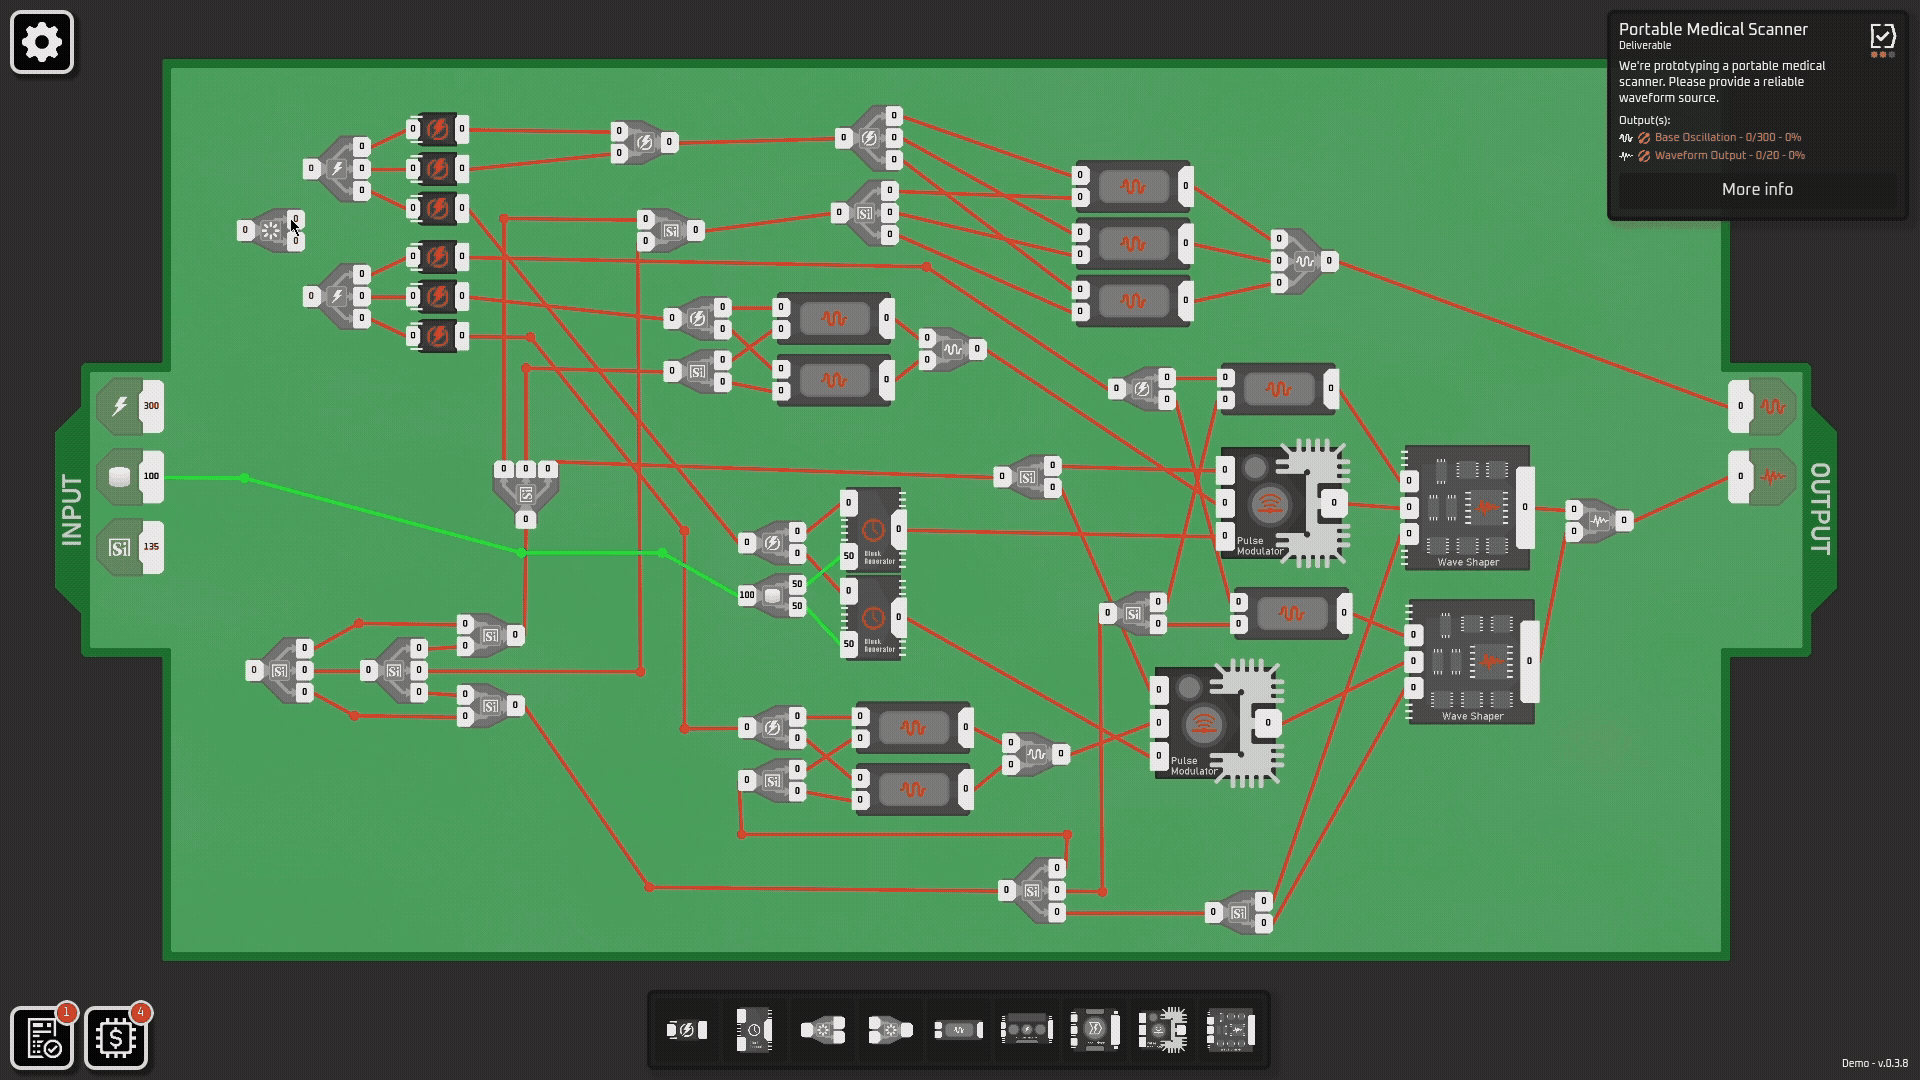The height and width of the screenshot is (1080, 1920).
Task: Select the lower Wave Shaper on the board
Action: click(x=1471, y=661)
